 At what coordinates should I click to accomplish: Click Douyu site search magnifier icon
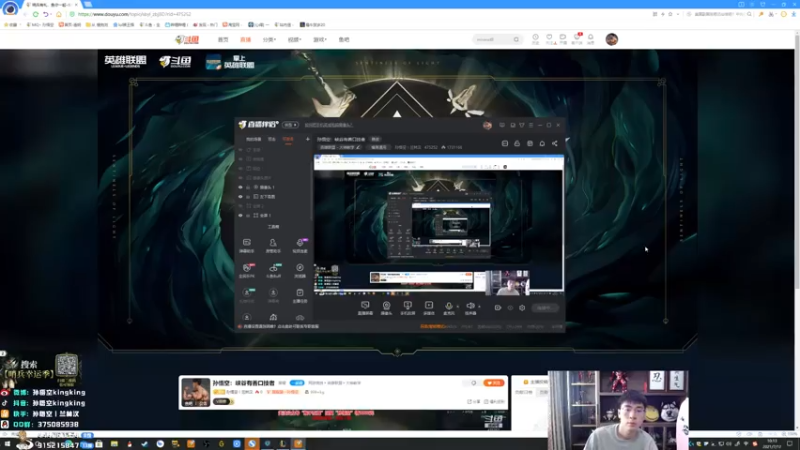pos(516,39)
